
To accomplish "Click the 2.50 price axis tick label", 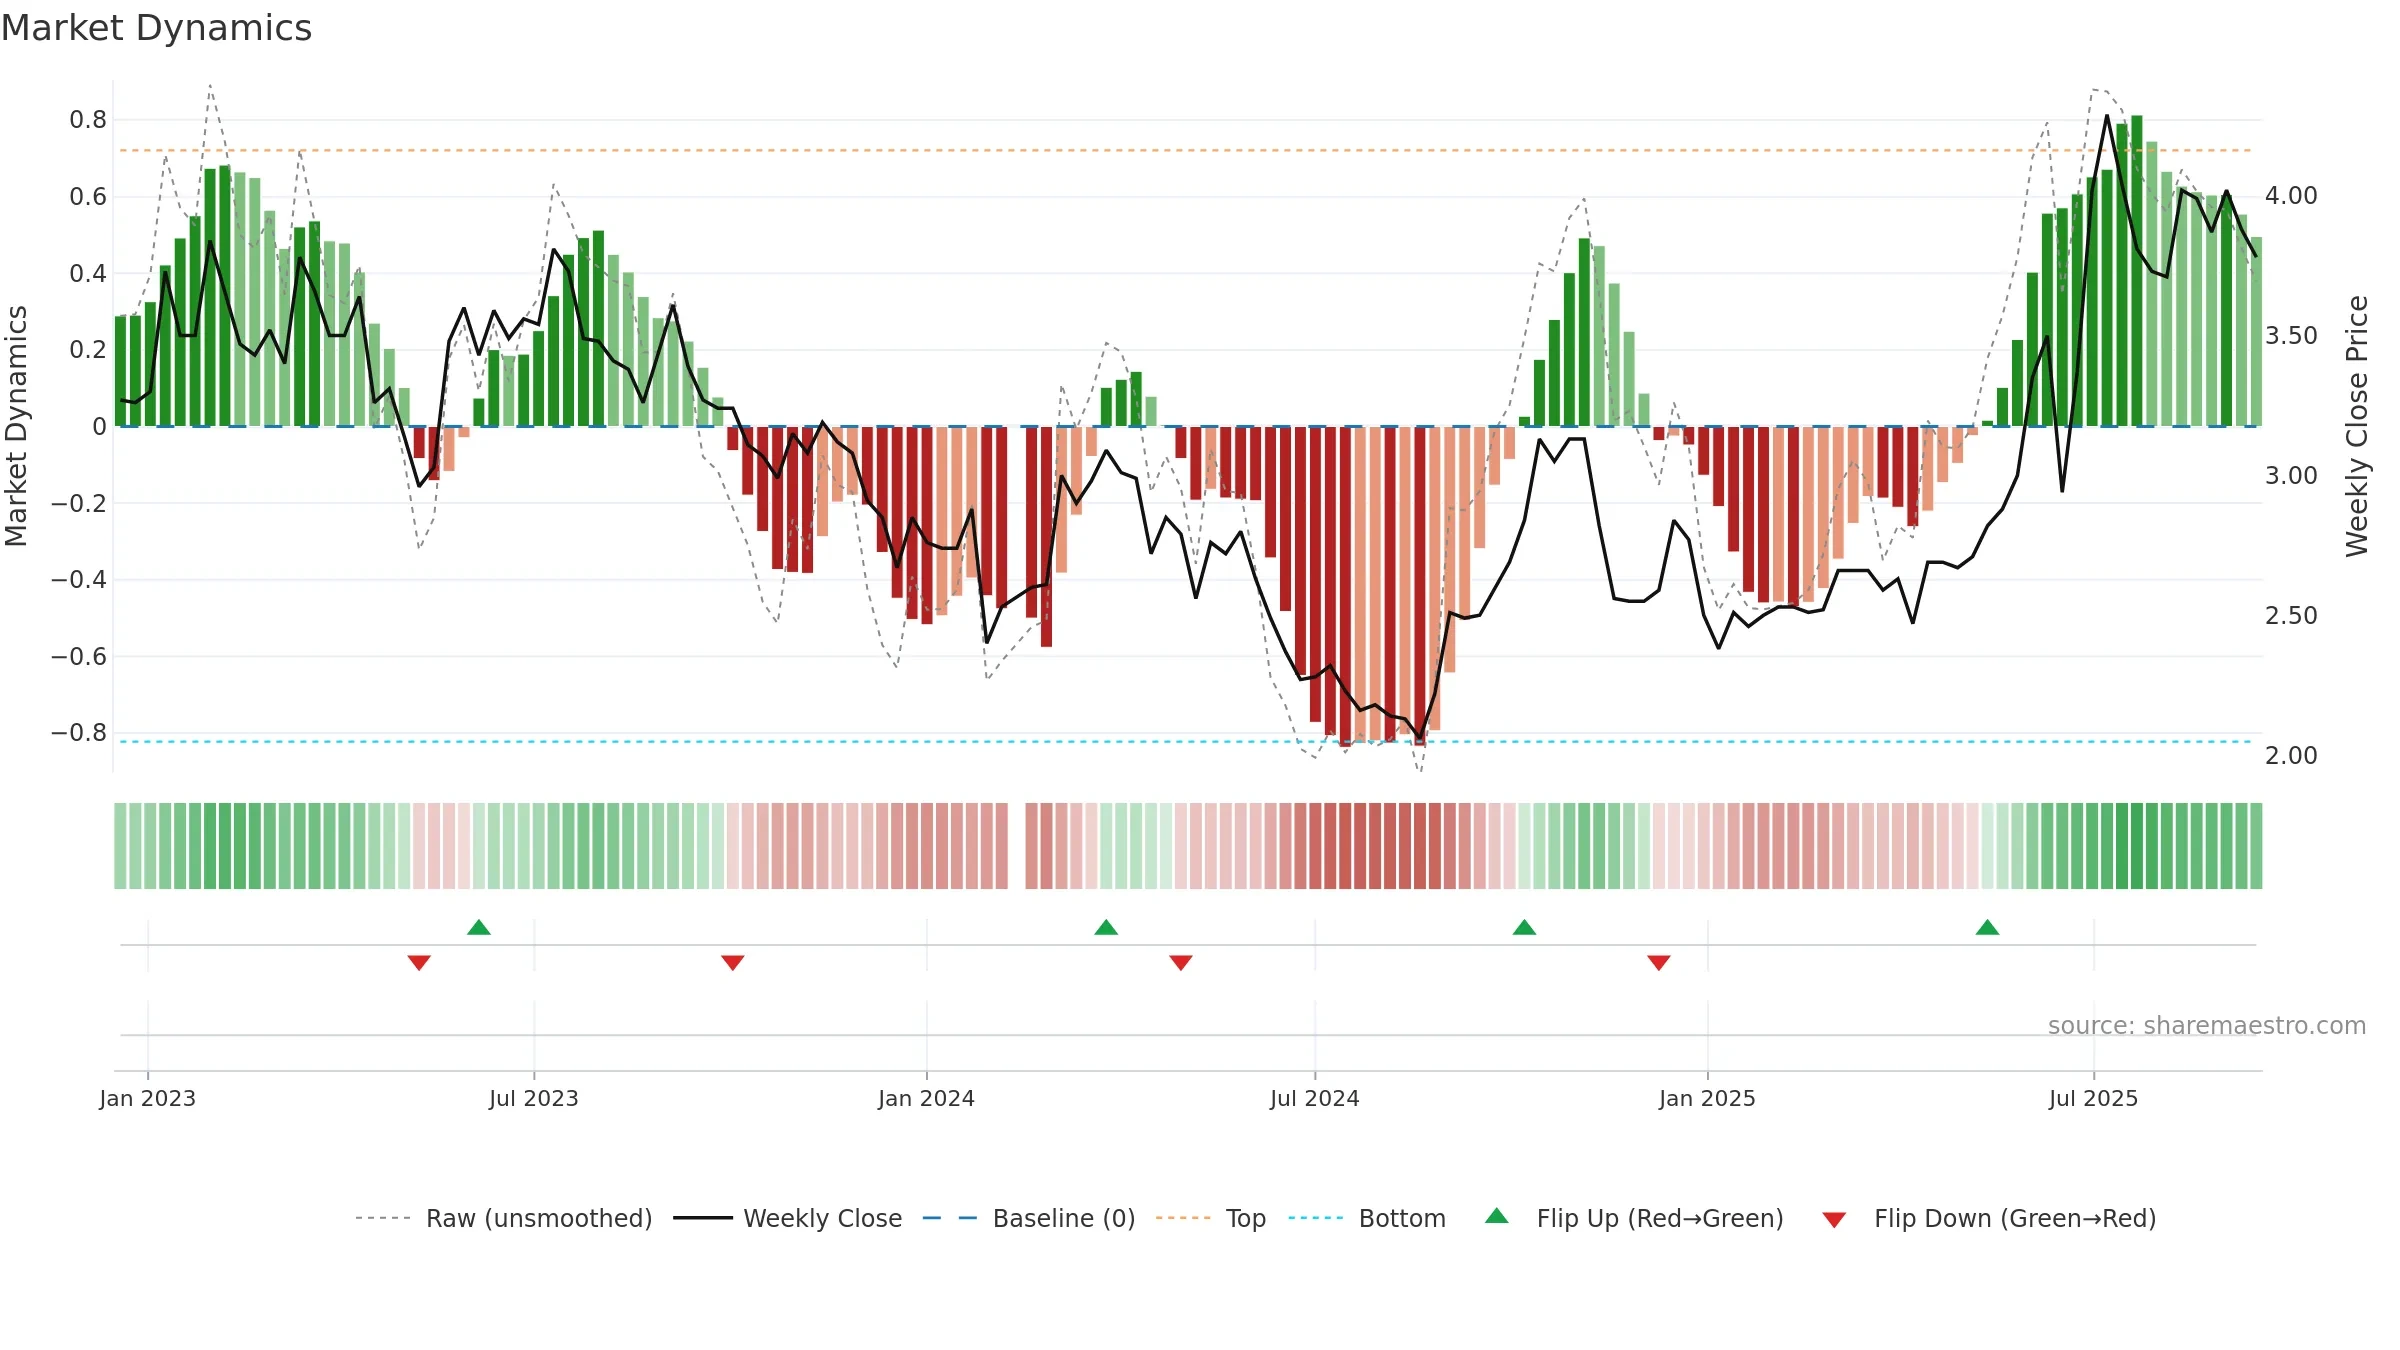I will click(x=2291, y=616).
